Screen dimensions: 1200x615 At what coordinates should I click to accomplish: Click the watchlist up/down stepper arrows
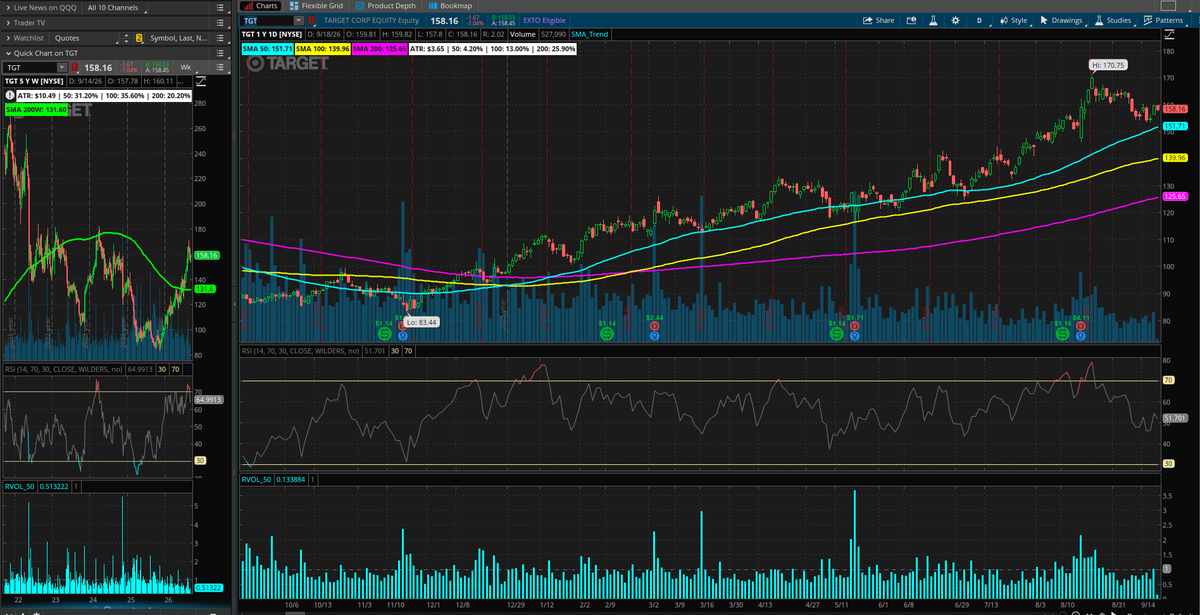click(126, 38)
